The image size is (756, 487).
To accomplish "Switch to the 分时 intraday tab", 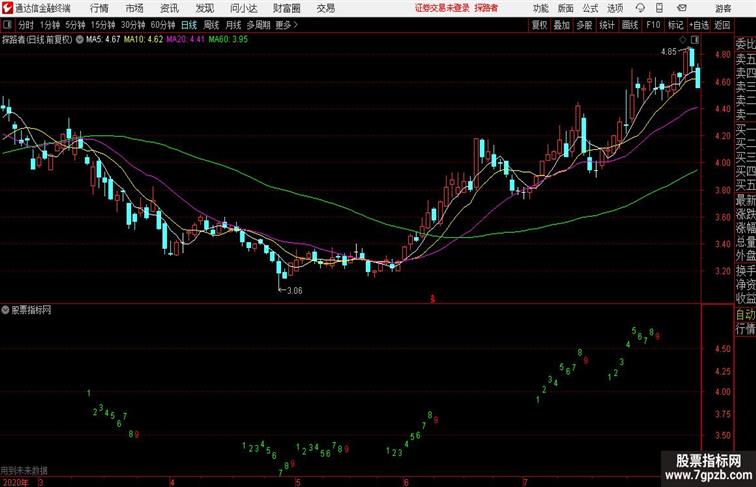I will click(x=26, y=25).
